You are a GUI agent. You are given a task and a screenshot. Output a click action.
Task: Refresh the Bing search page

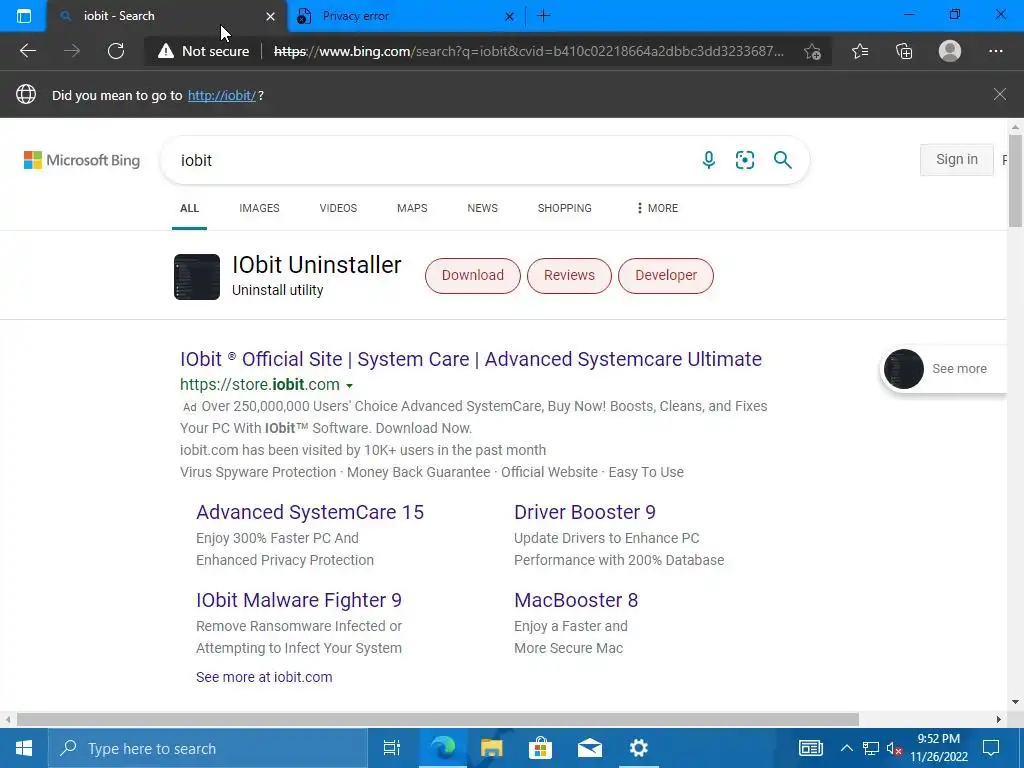pos(116,51)
